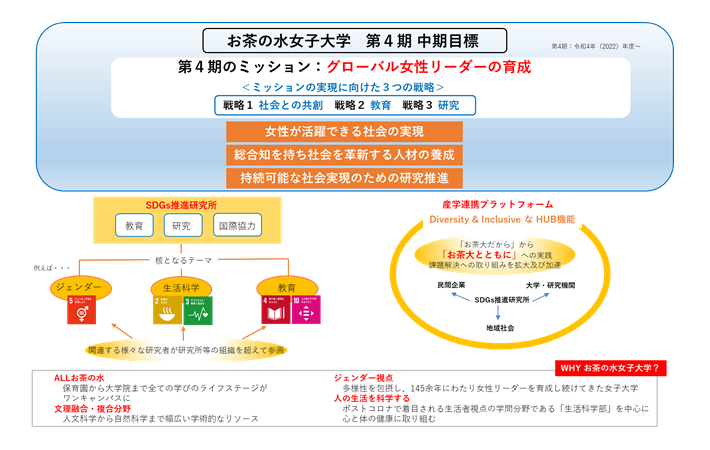Click the red text グローバル女性リーダーの育成
Screen dimensions: 710x450
pos(428,67)
